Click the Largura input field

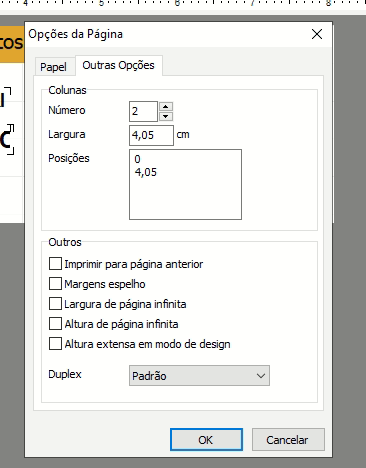click(151, 135)
